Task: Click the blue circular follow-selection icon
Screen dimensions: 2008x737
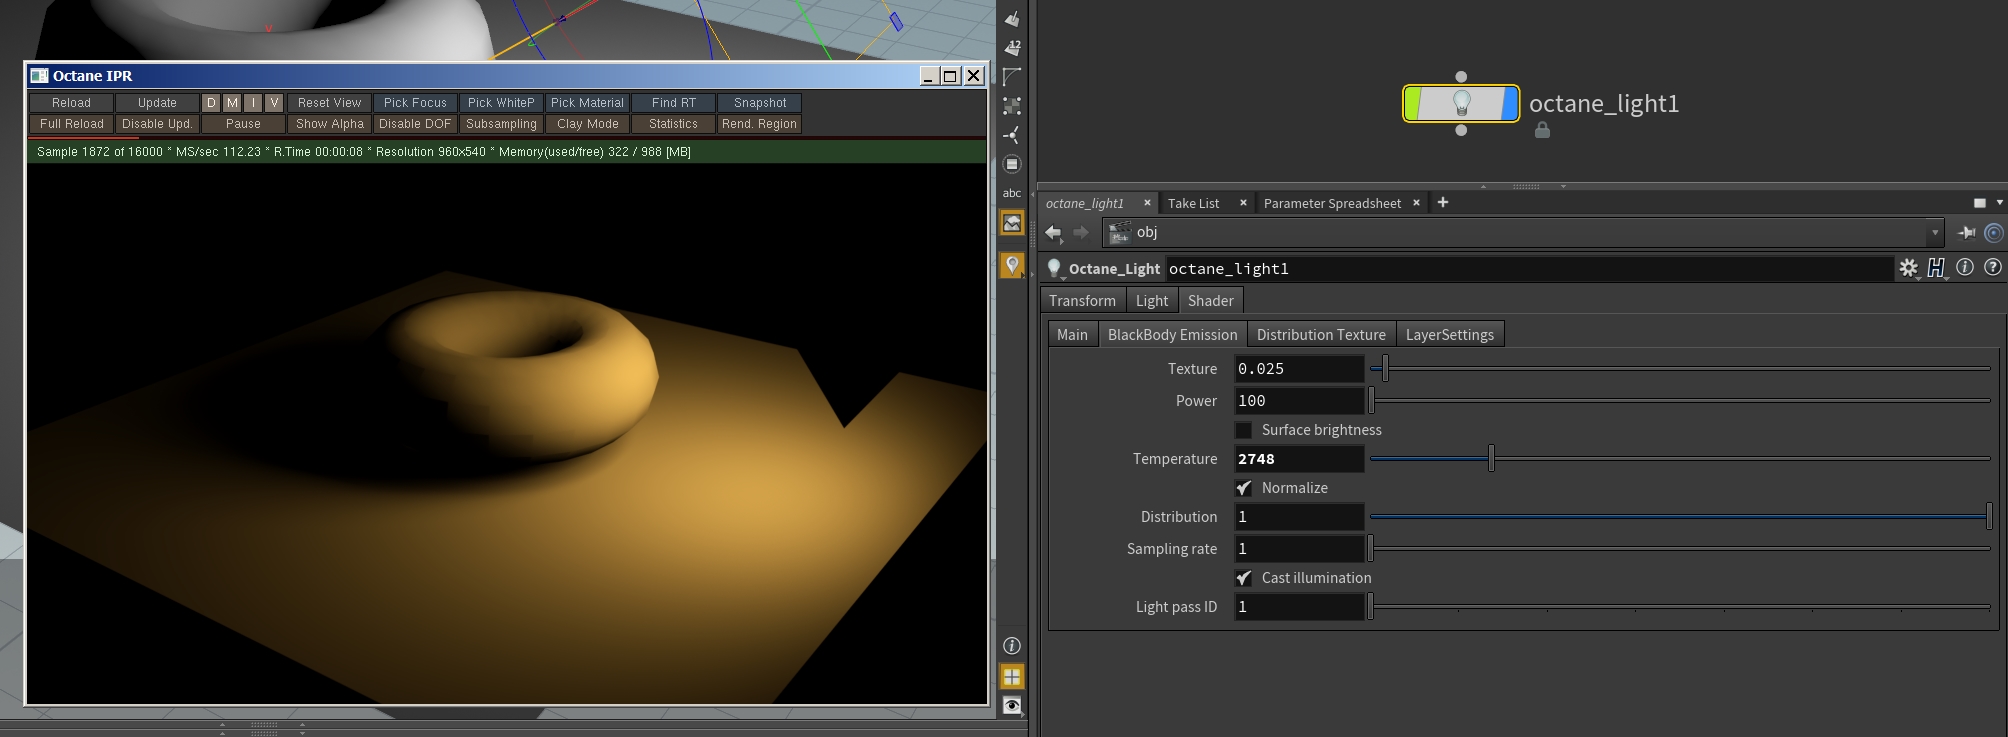Action: (x=1993, y=232)
